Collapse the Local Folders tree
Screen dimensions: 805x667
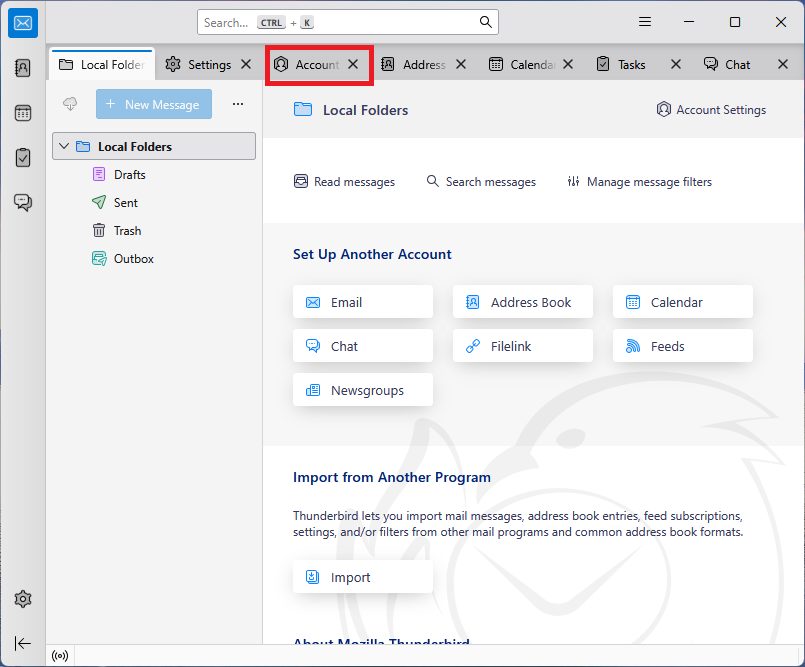coord(64,146)
